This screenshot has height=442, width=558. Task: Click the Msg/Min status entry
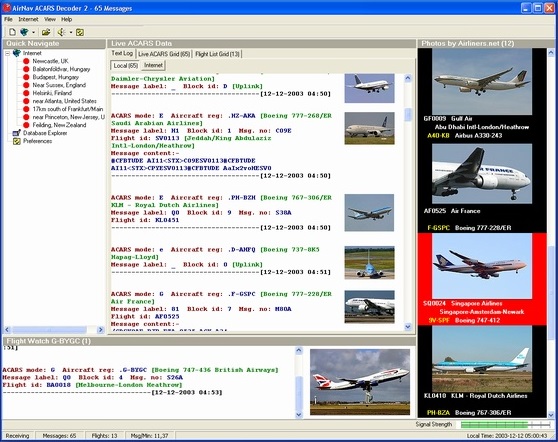149,436
